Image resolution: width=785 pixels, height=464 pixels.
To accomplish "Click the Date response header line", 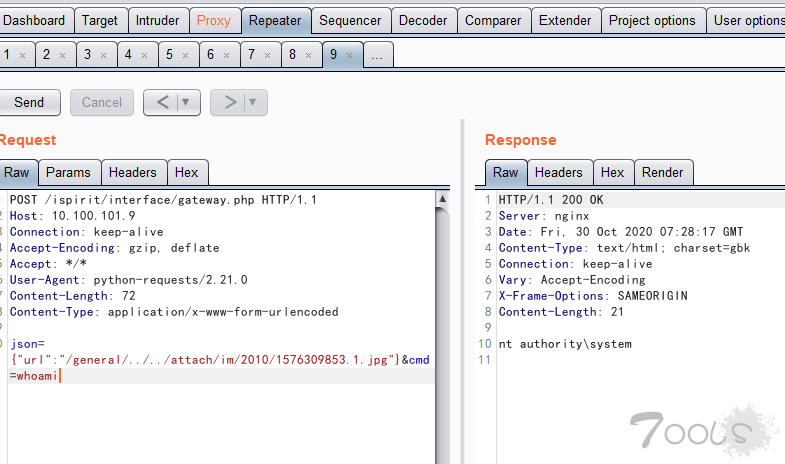I will tap(621, 232).
